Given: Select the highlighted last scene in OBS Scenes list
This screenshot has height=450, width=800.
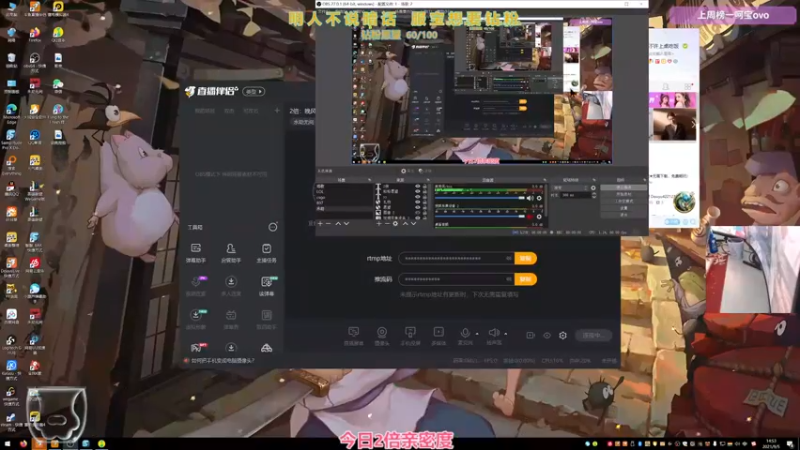Looking at the screenshot, I should [344, 209].
